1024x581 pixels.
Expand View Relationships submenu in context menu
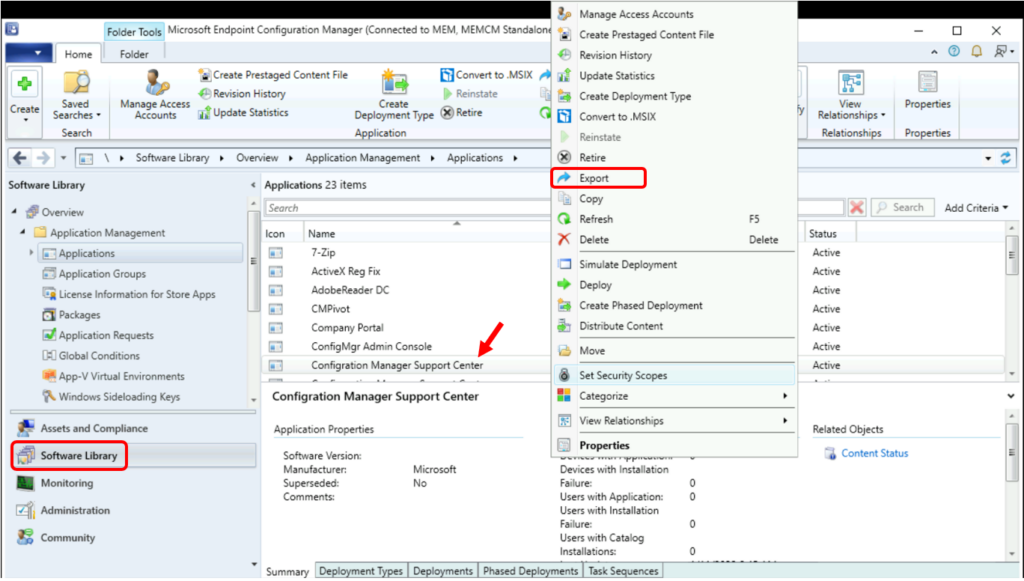point(675,421)
